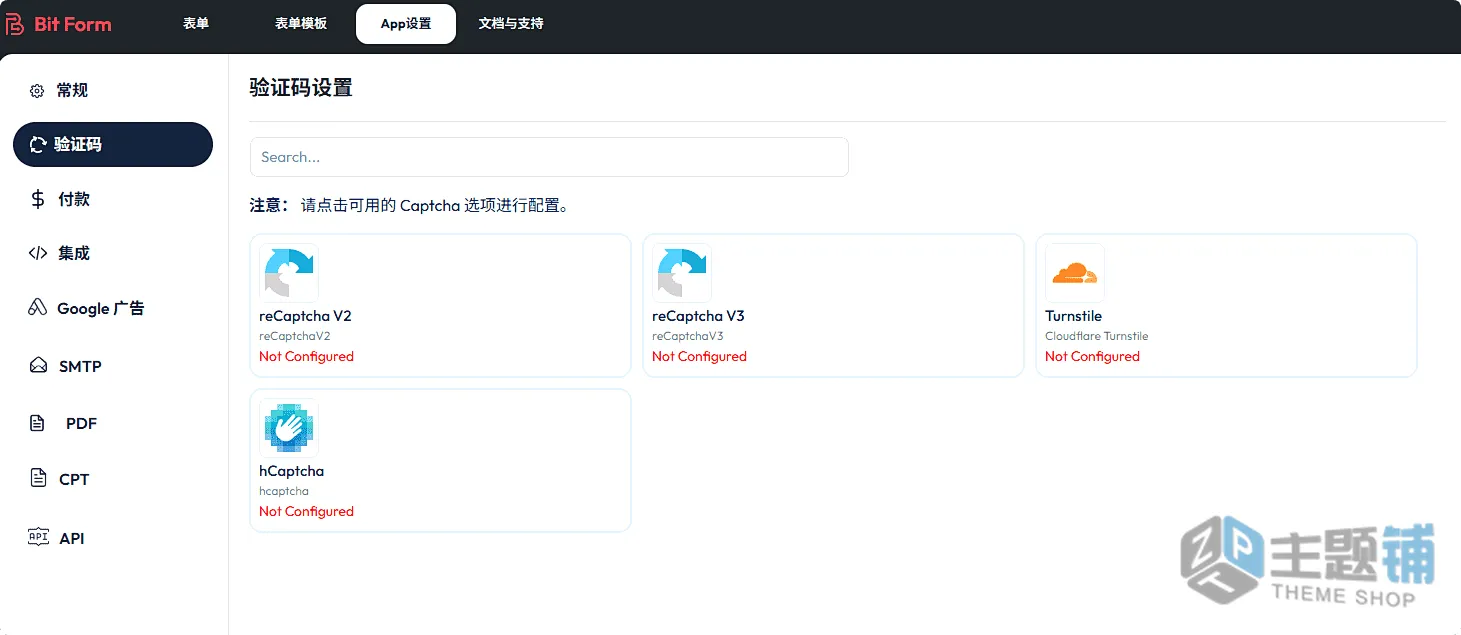Click the reCaptcha V2 logo
1461x635 pixels.
click(289, 273)
